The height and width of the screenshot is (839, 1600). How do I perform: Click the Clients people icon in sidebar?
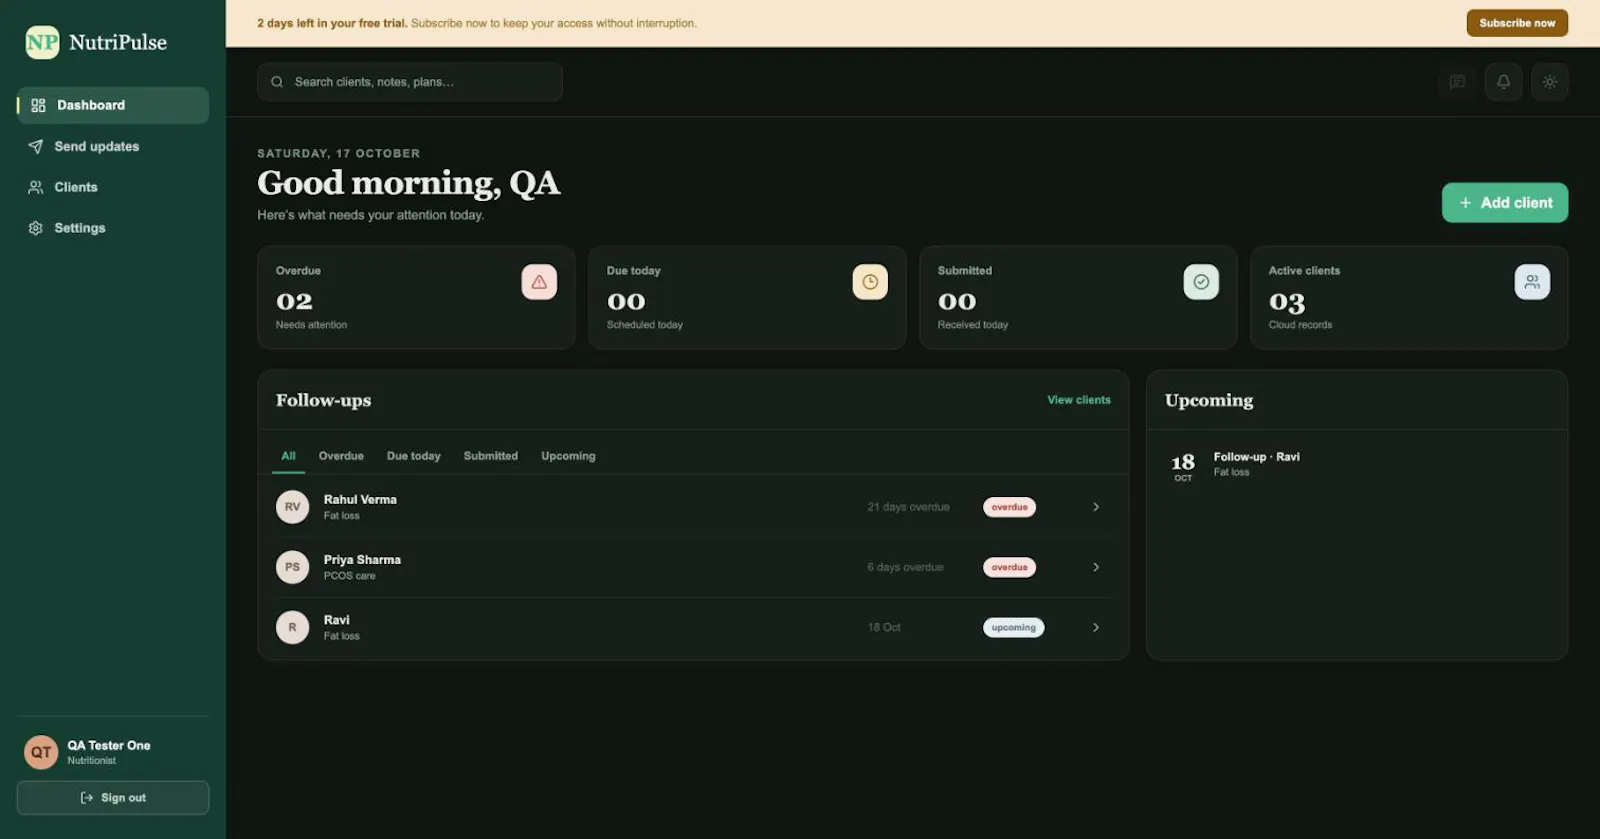coord(36,187)
